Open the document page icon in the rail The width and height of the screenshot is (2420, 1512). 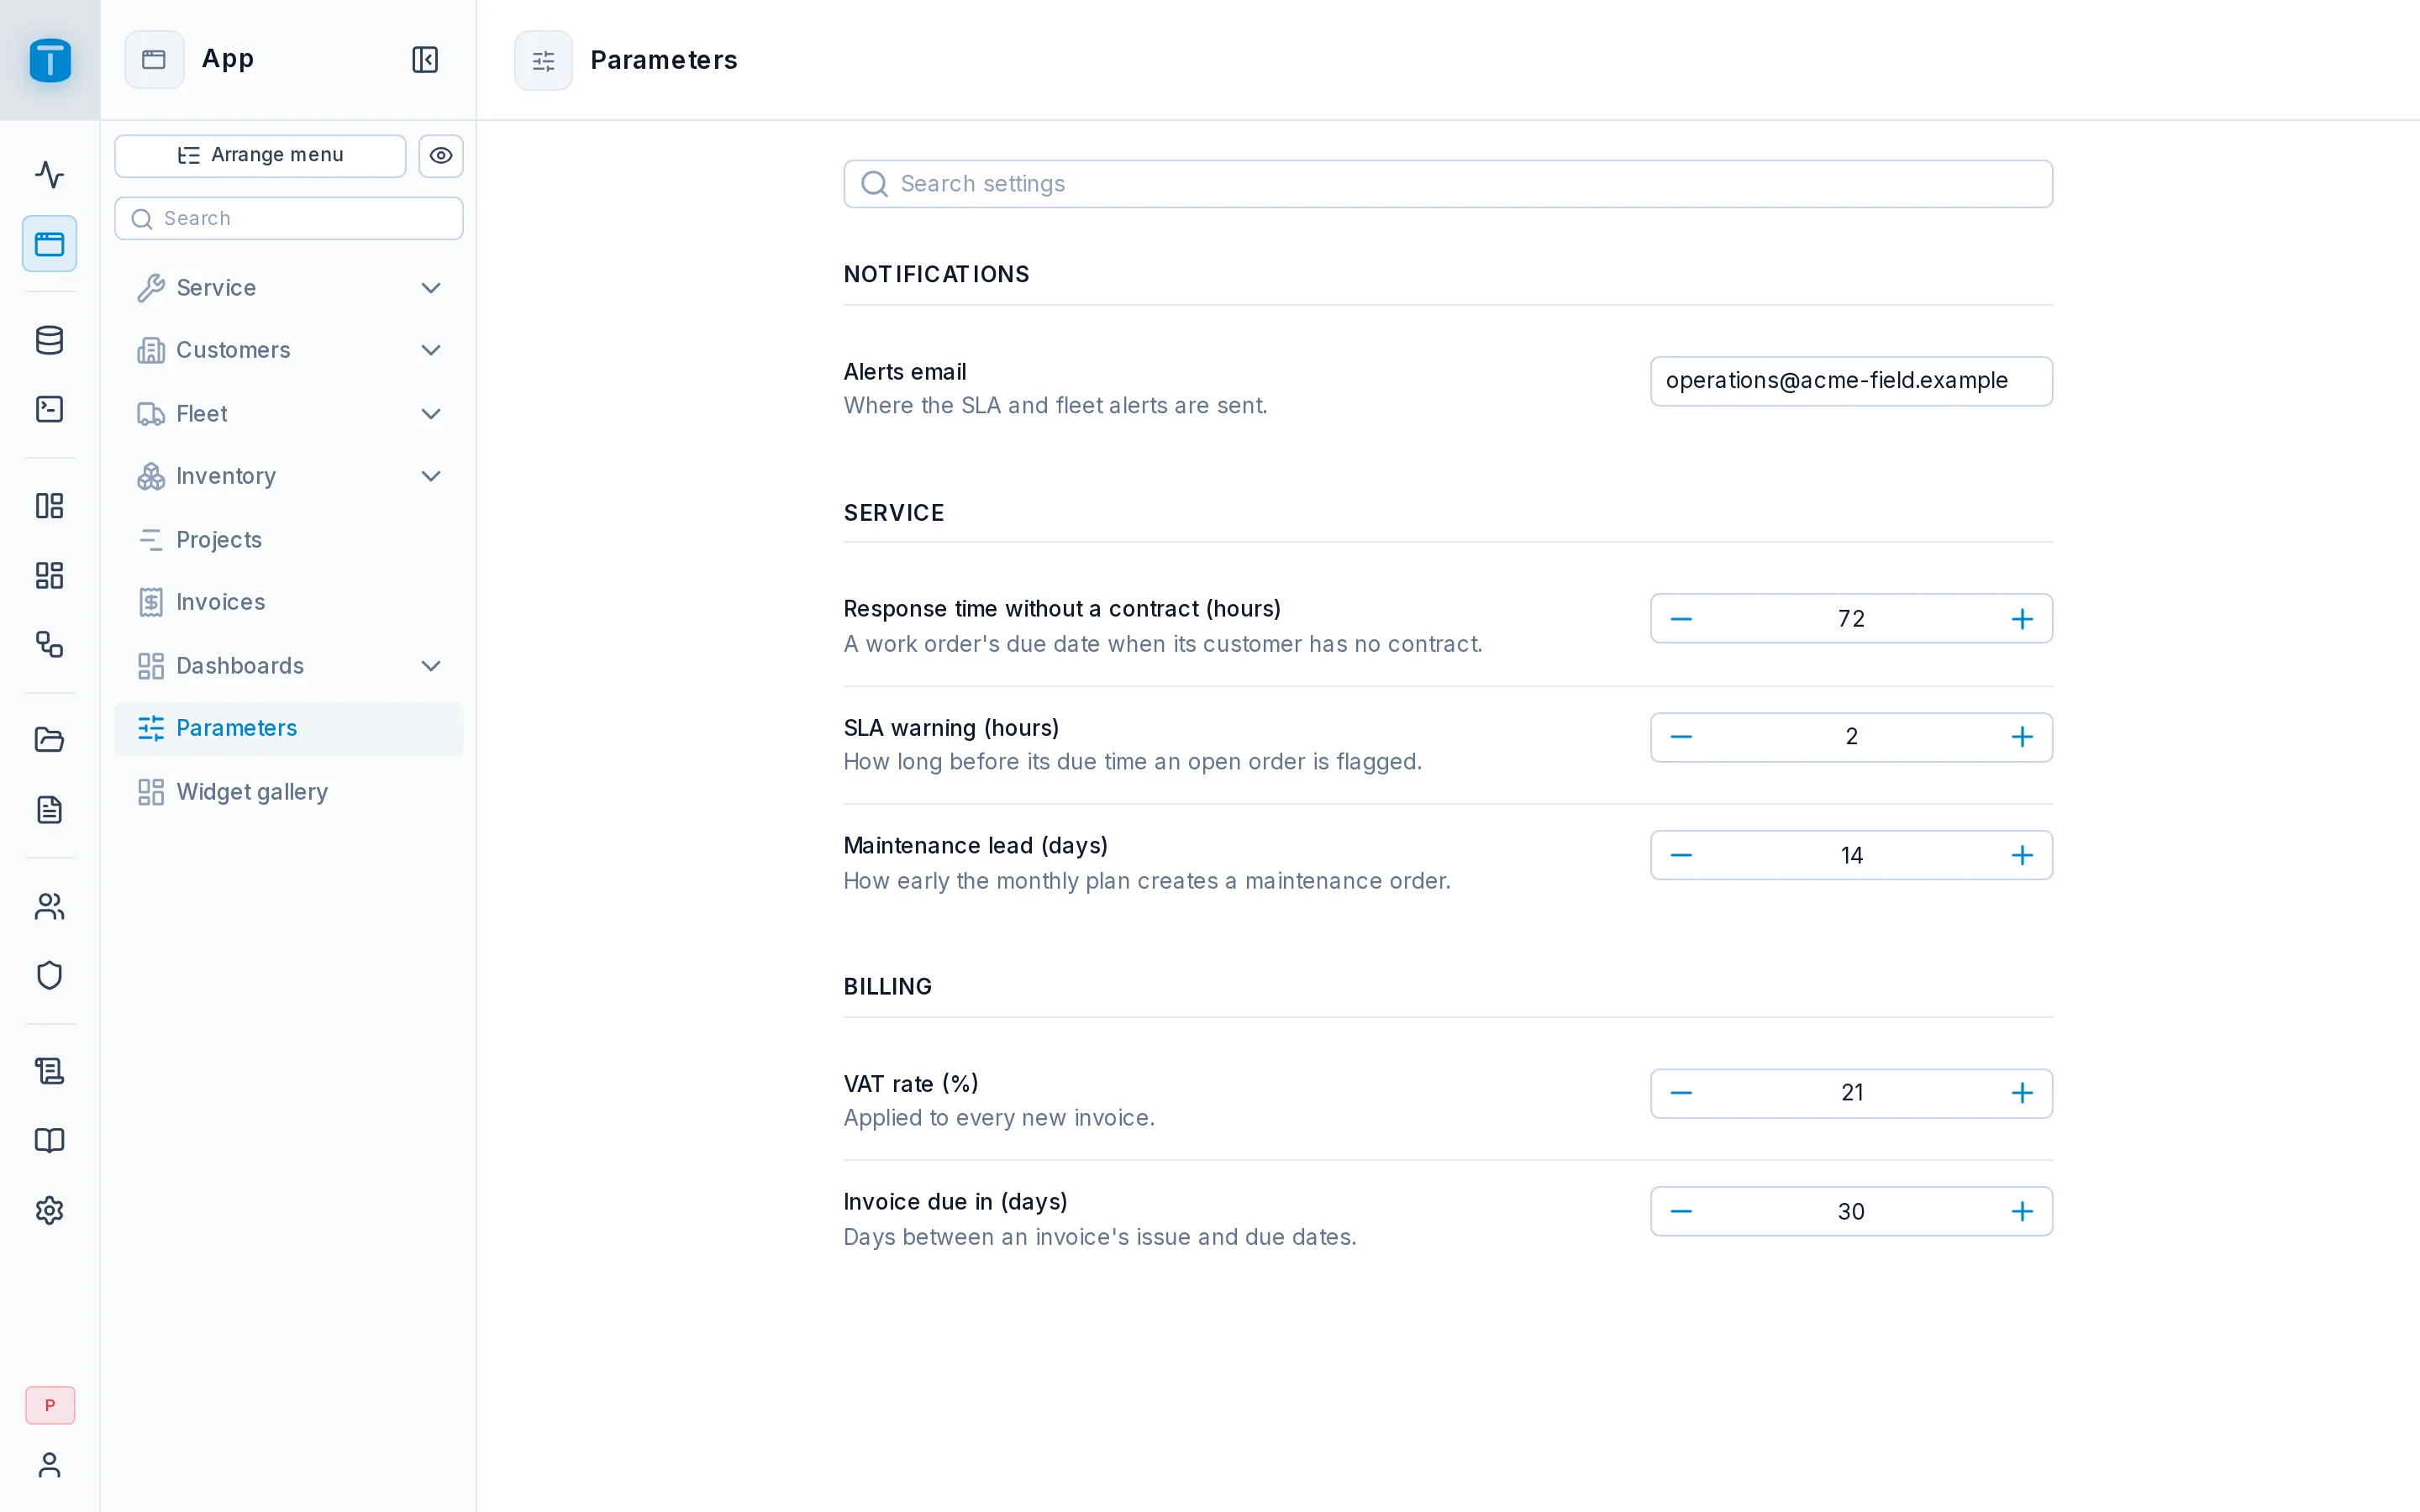pyautogui.click(x=49, y=809)
